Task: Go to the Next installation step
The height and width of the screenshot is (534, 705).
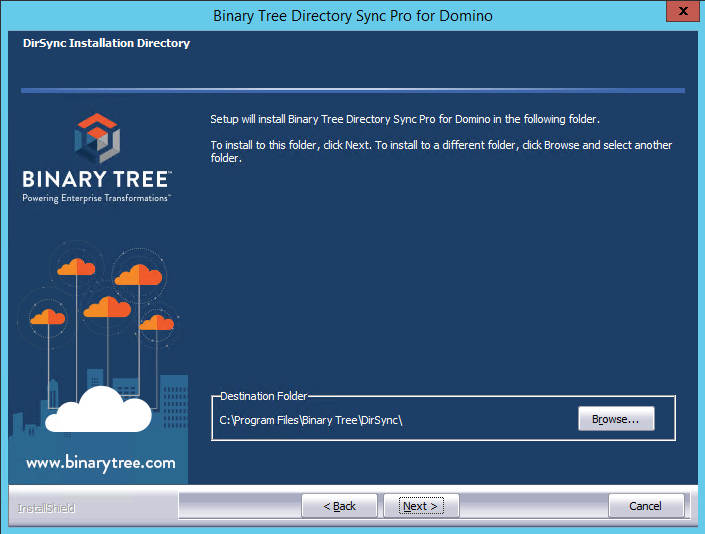Action: 421,506
